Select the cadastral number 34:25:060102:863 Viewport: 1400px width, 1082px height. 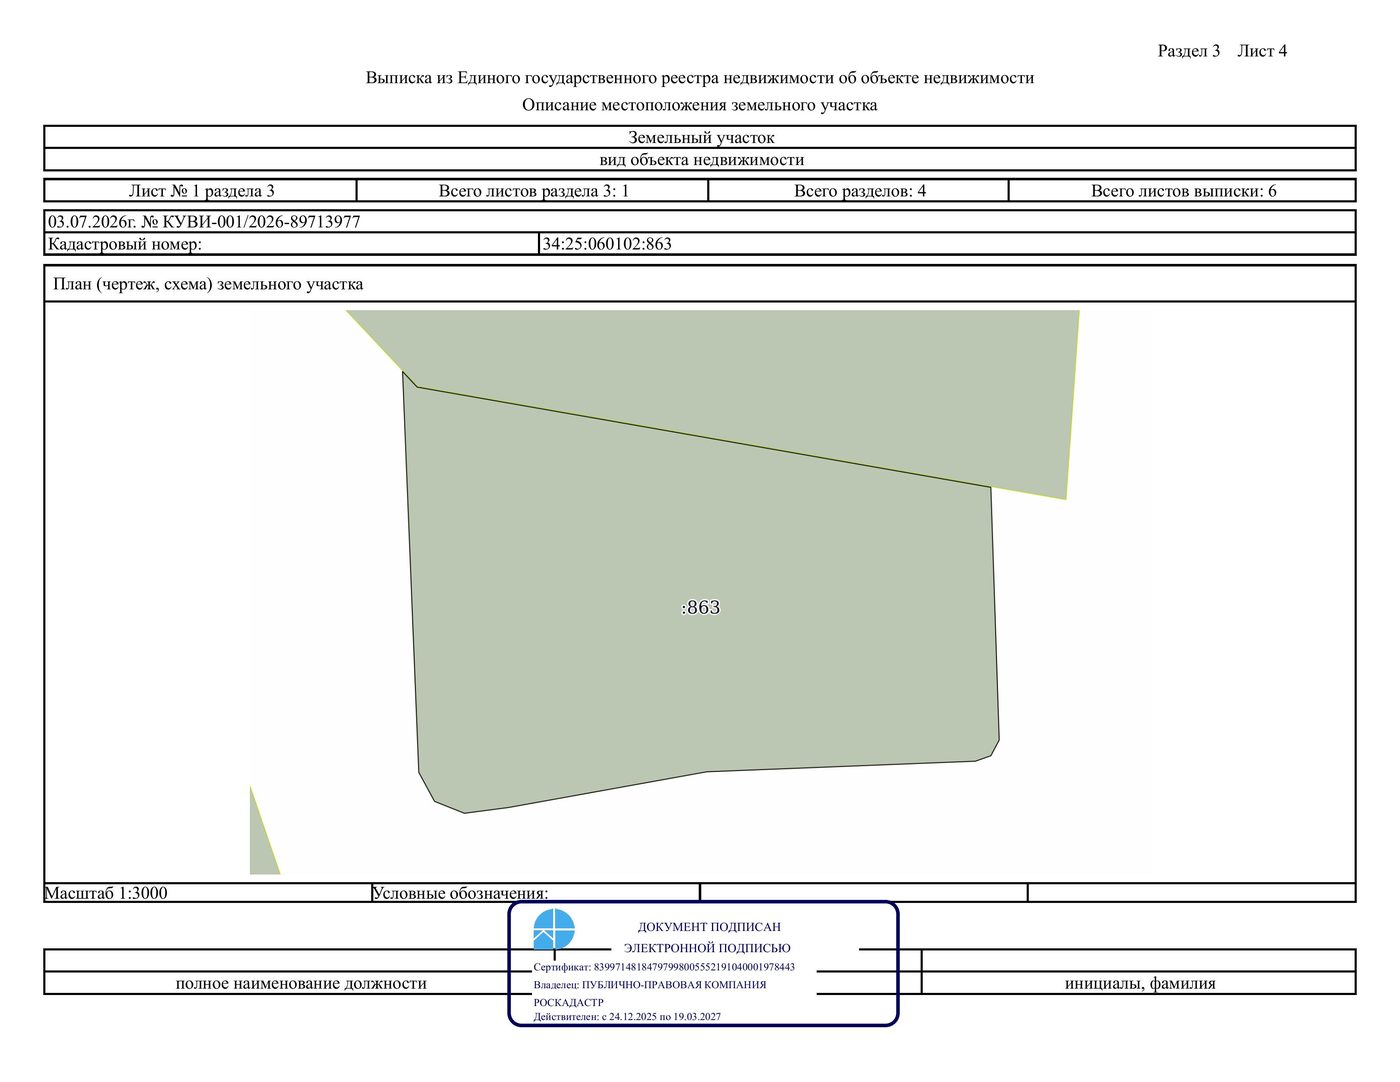(607, 244)
